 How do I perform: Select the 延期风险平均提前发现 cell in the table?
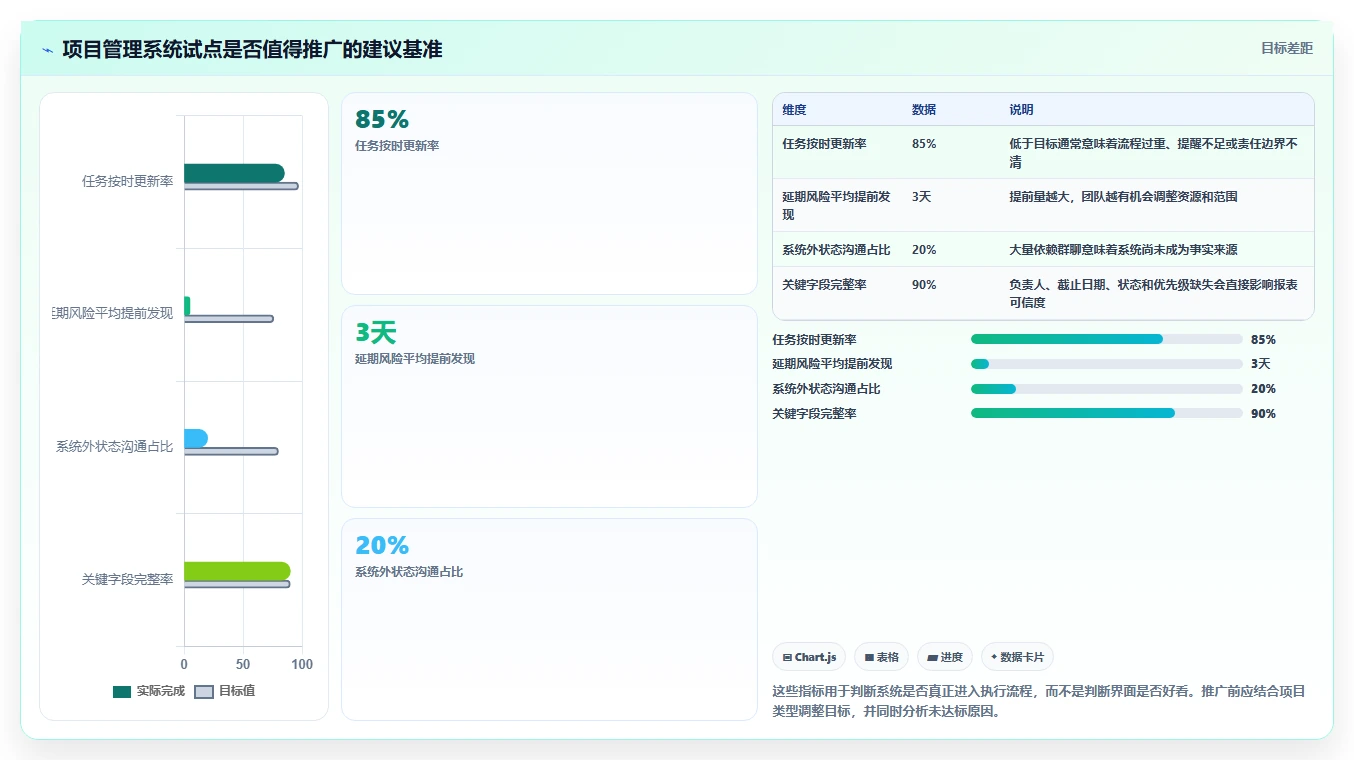836,206
